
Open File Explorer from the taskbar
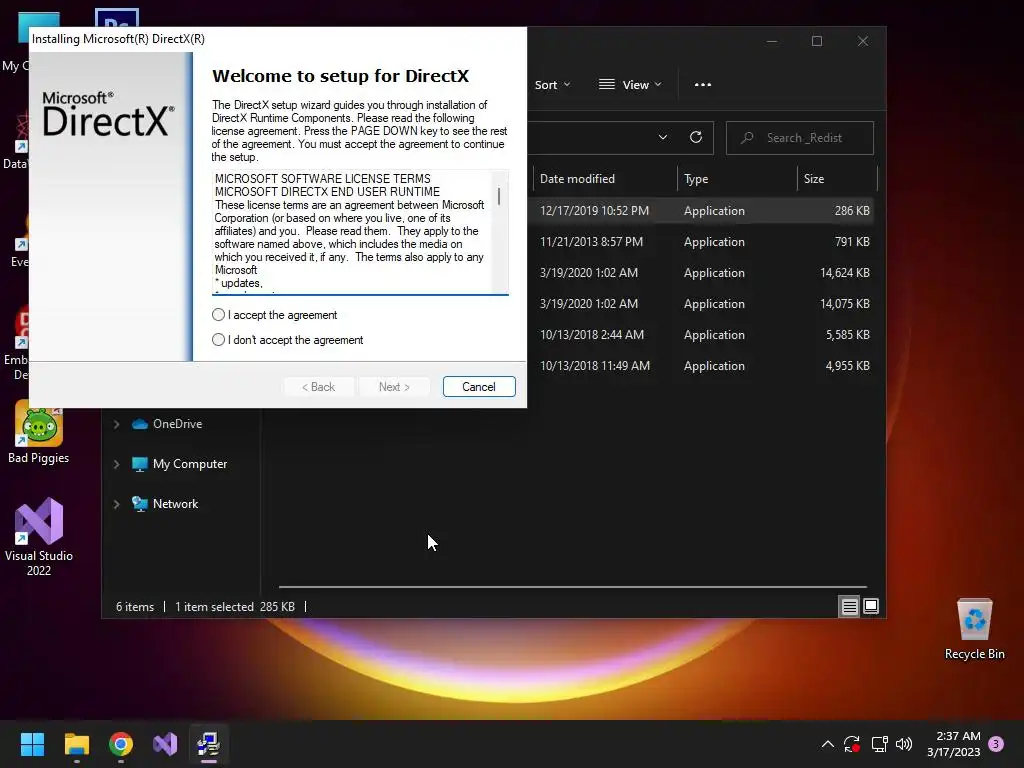(x=76, y=744)
